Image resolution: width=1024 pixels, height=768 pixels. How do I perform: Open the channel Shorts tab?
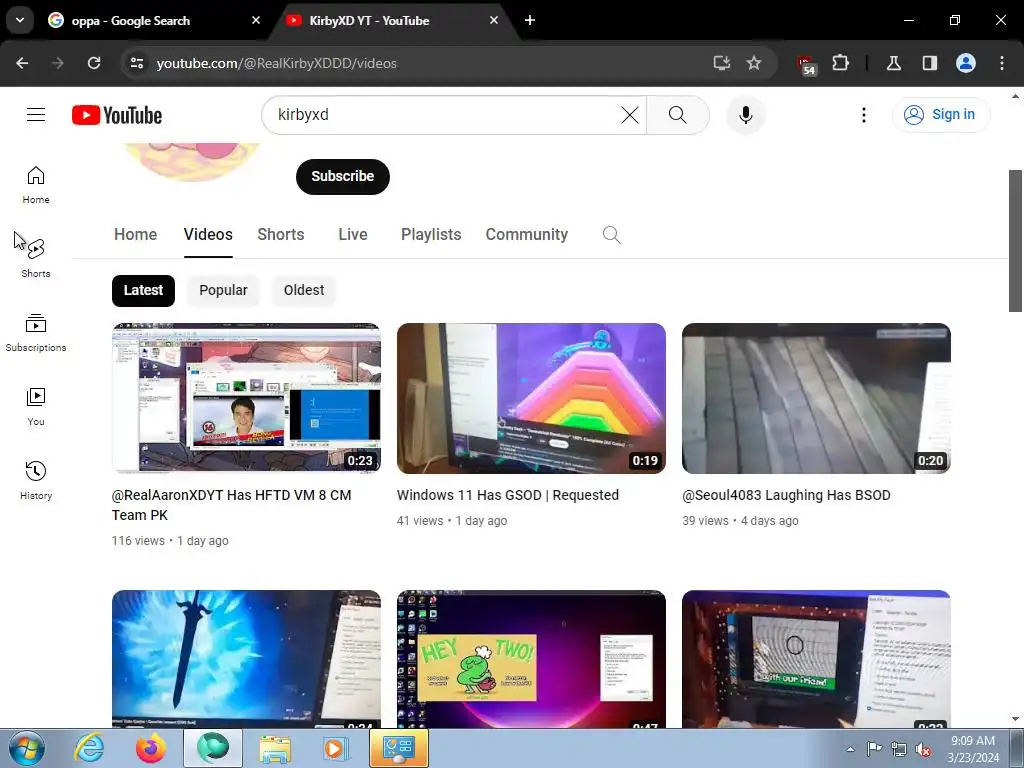tap(281, 234)
